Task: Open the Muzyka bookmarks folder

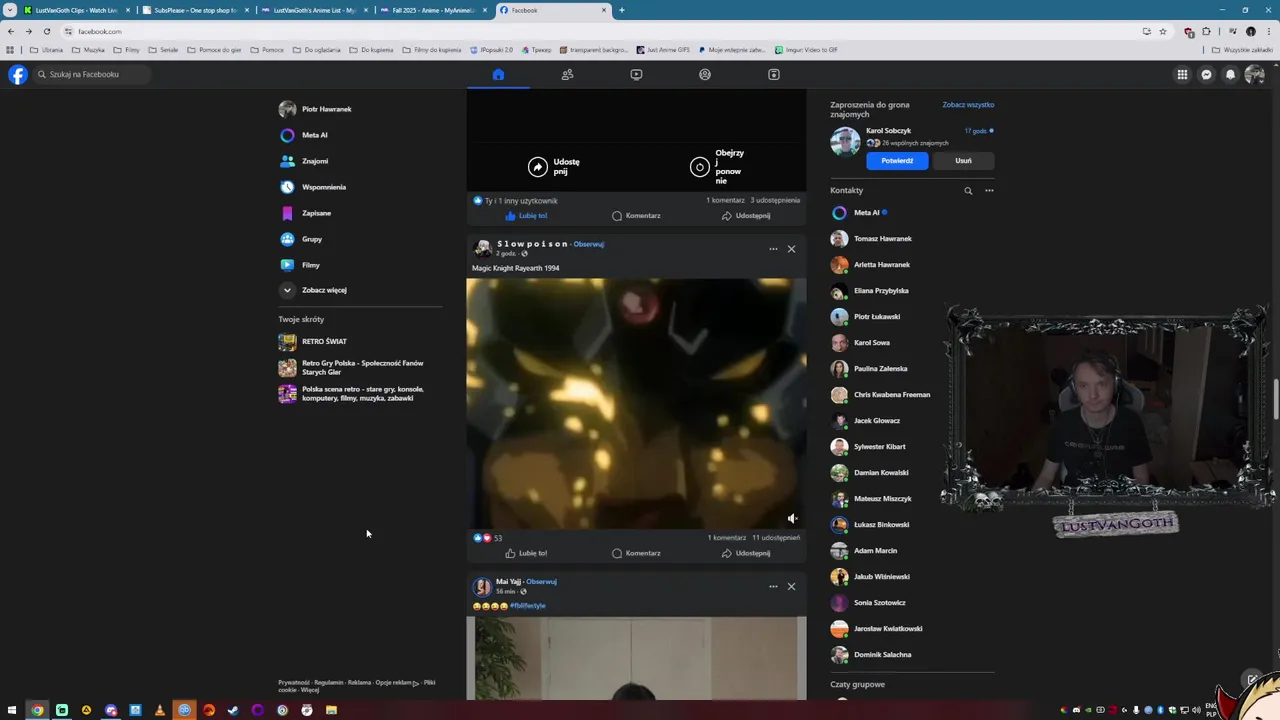Action: pyautogui.click(x=88, y=49)
